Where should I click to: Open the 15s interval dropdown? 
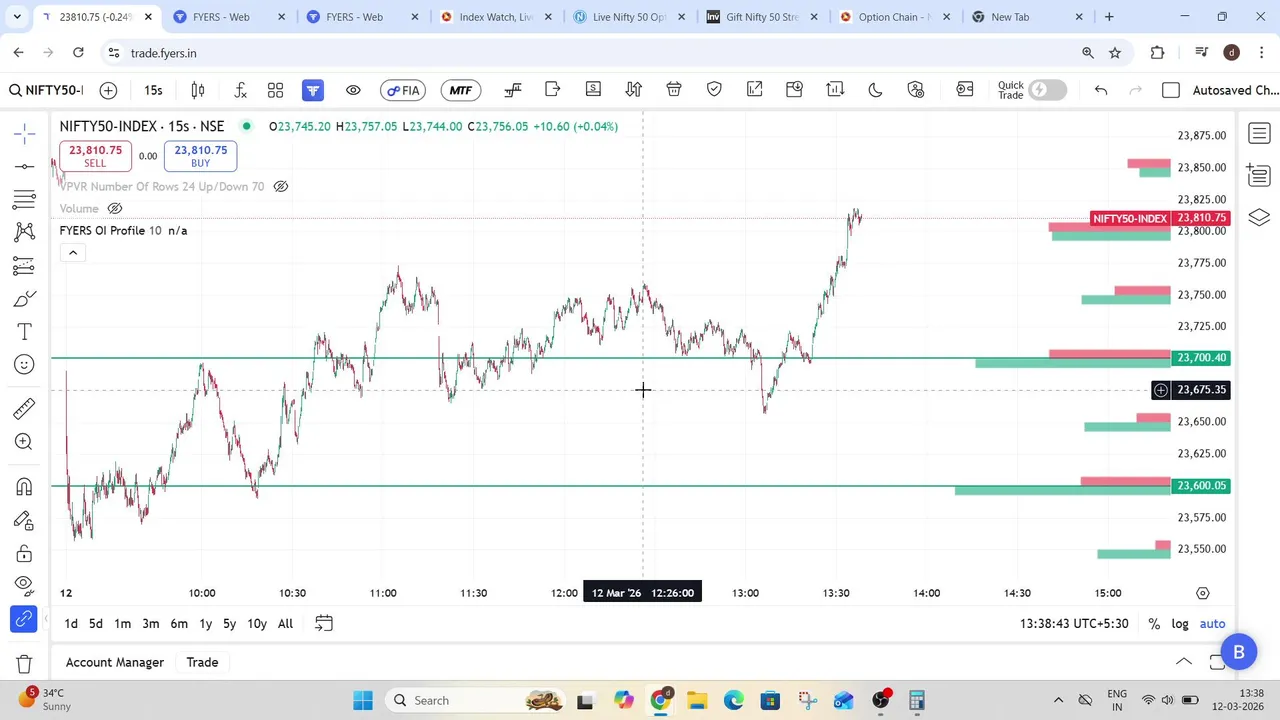pyautogui.click(x=153, y=90)
